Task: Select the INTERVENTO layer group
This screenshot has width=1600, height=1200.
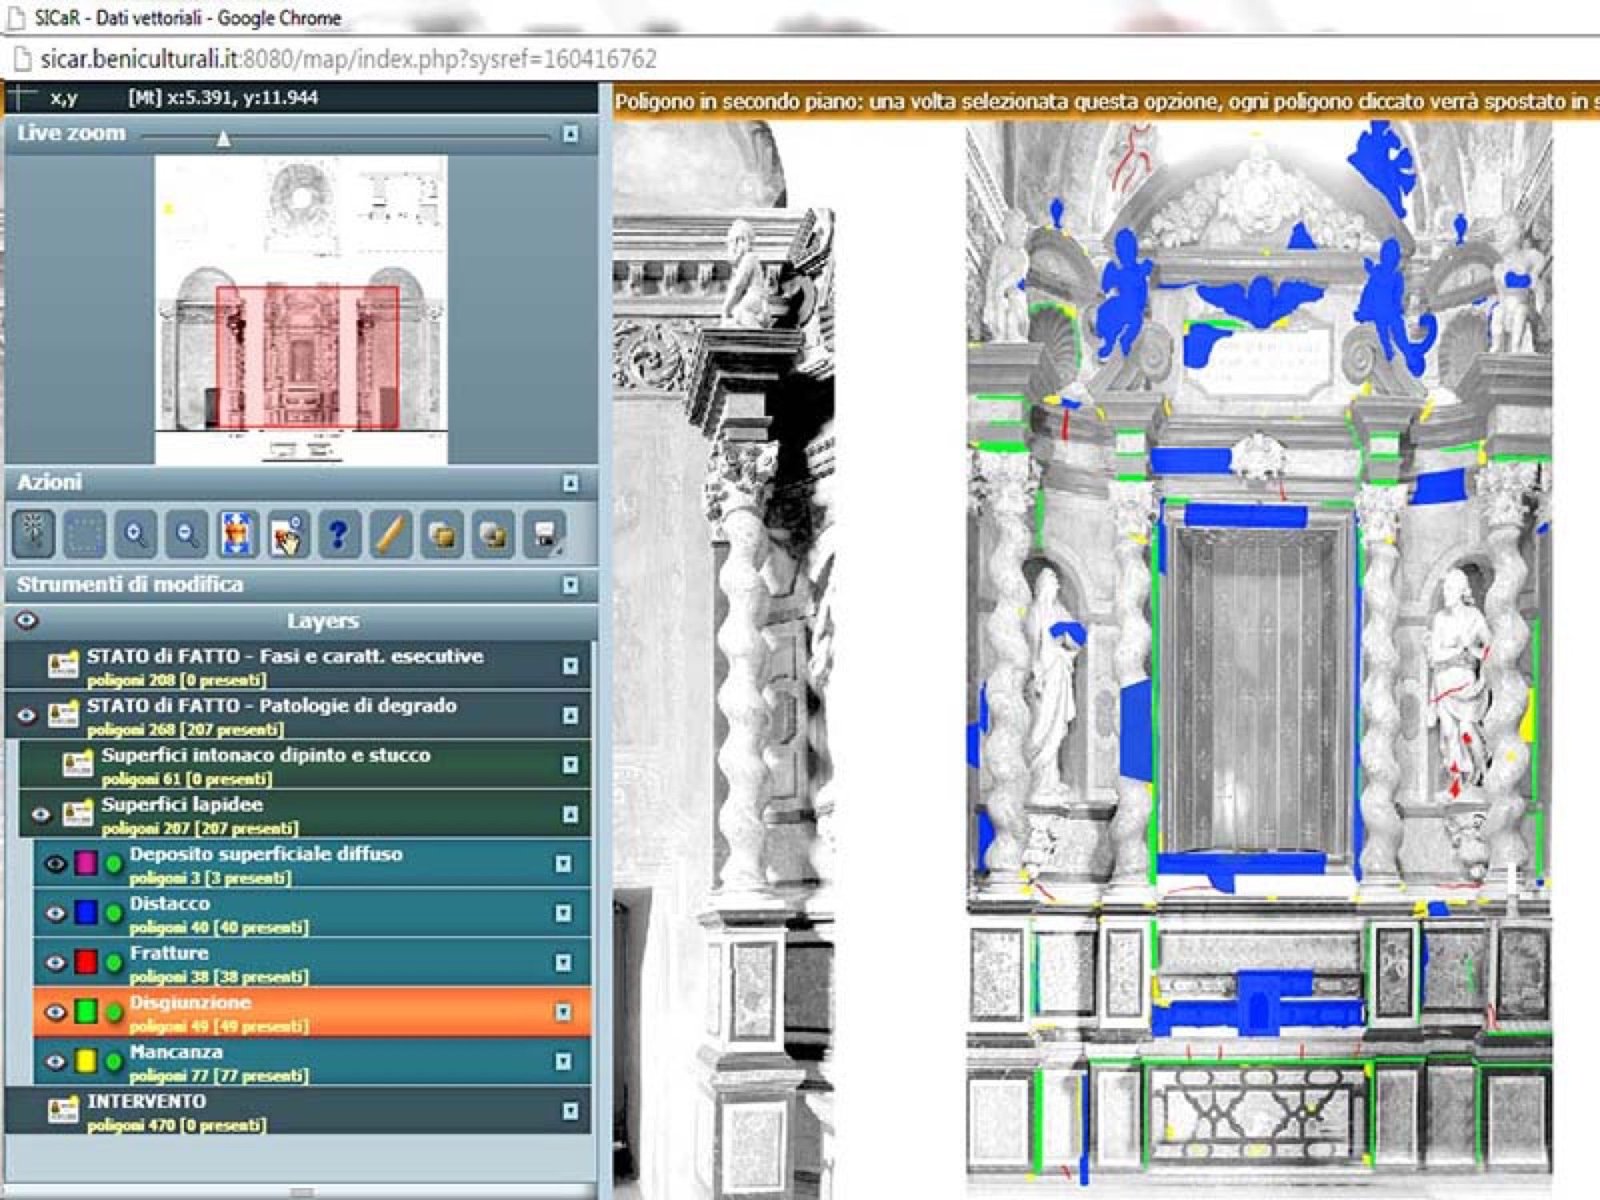Action: (298, 1111)
